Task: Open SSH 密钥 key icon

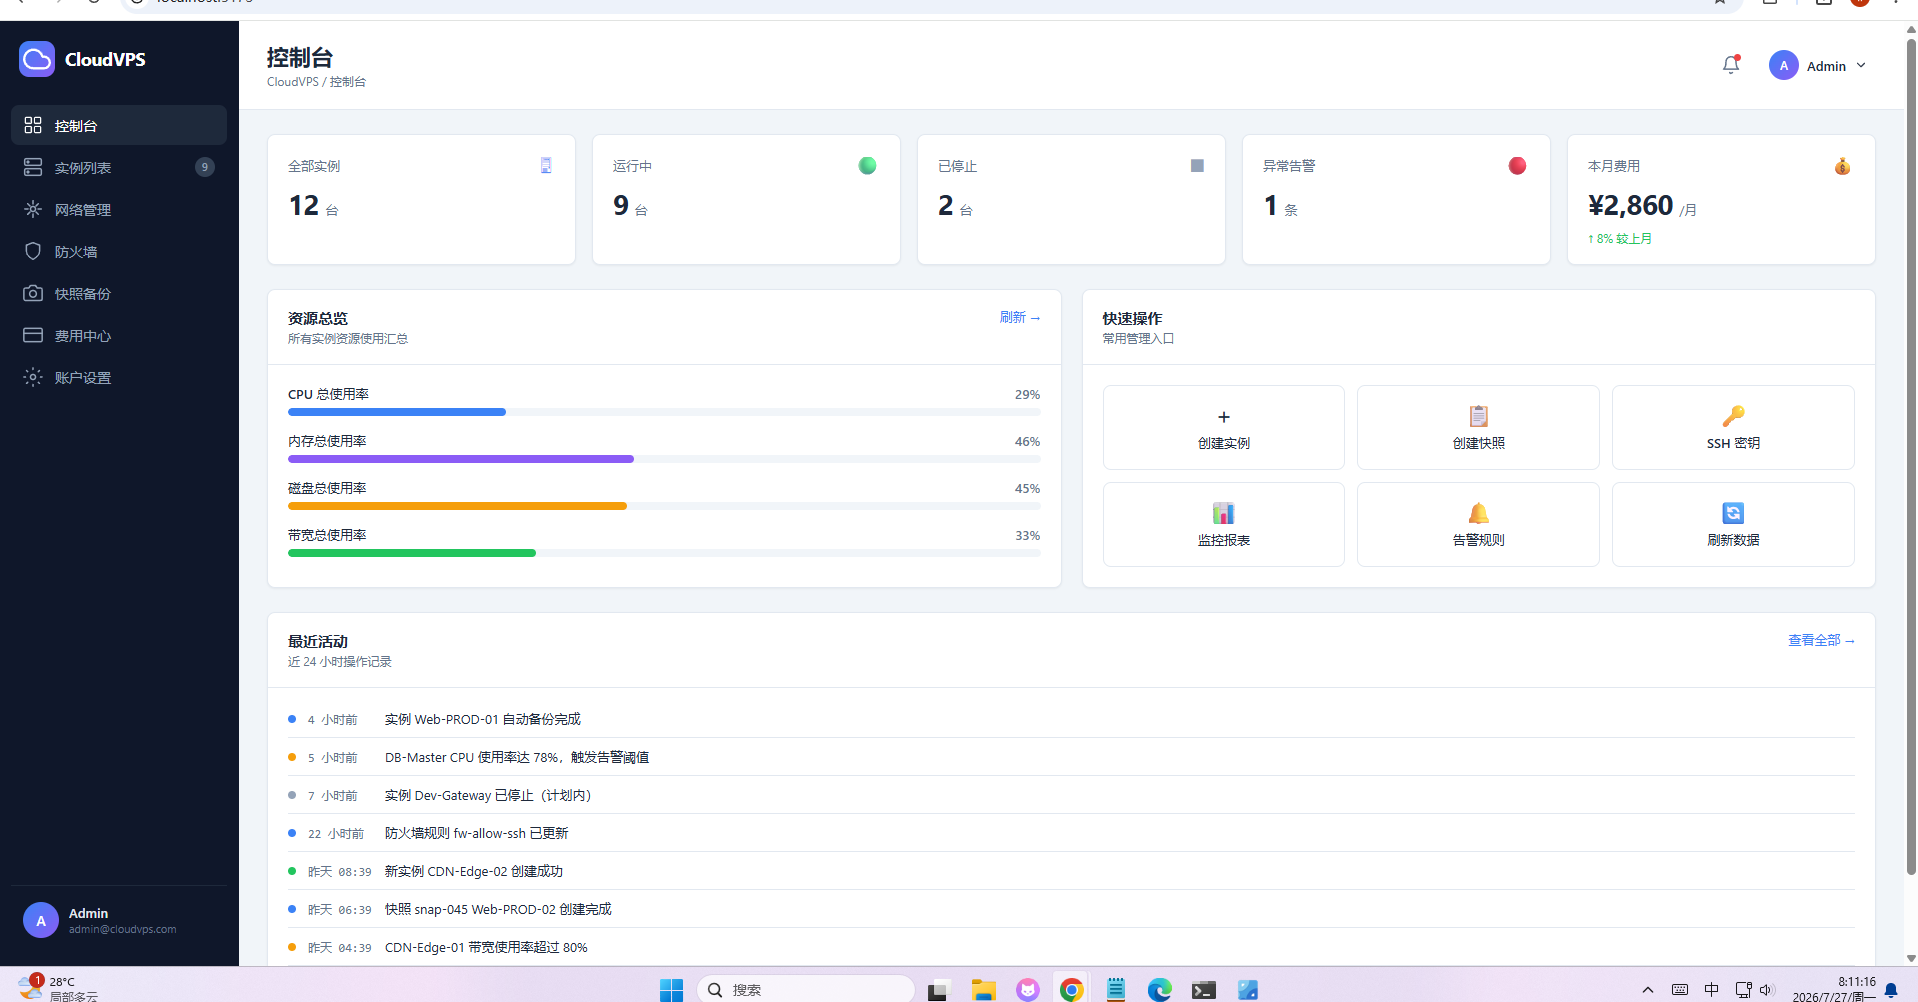Action: 1733,416
